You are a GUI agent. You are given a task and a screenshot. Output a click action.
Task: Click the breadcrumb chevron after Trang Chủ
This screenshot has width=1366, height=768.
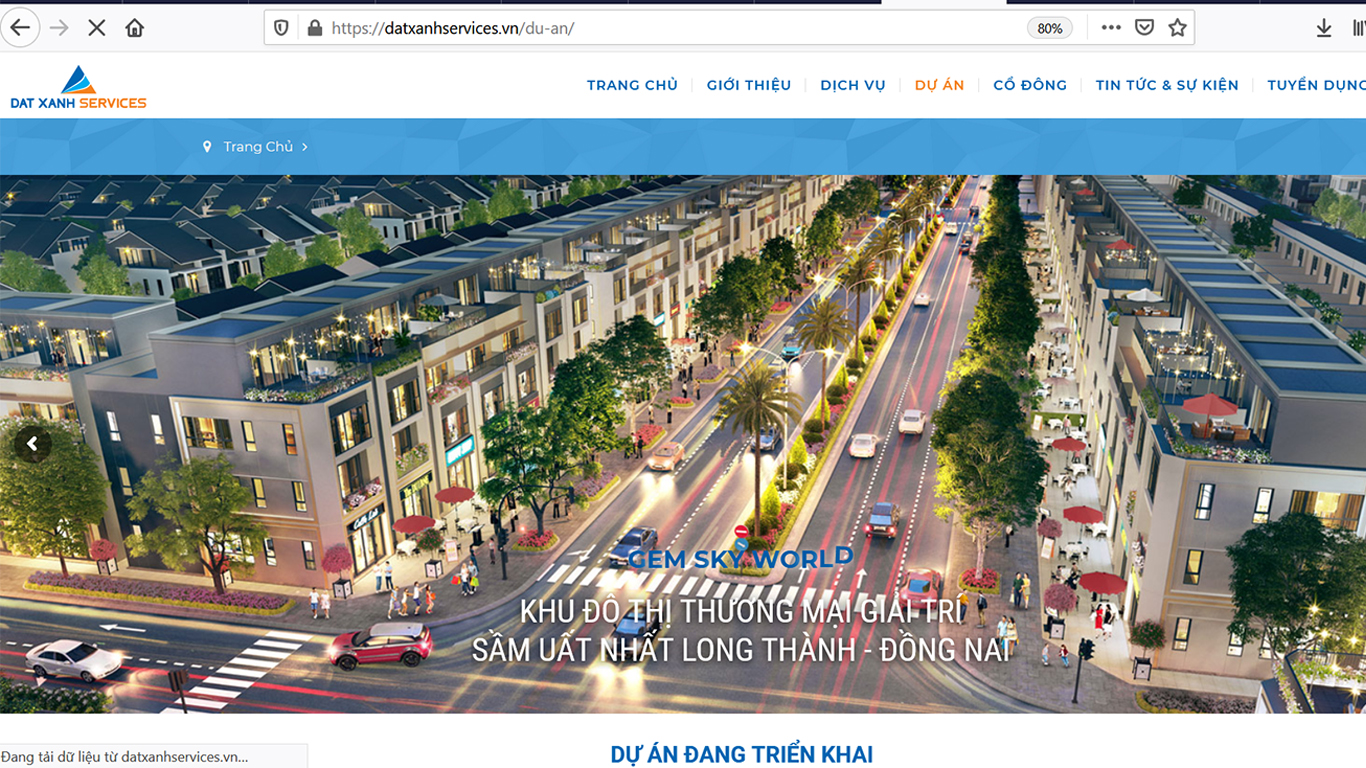305,146
